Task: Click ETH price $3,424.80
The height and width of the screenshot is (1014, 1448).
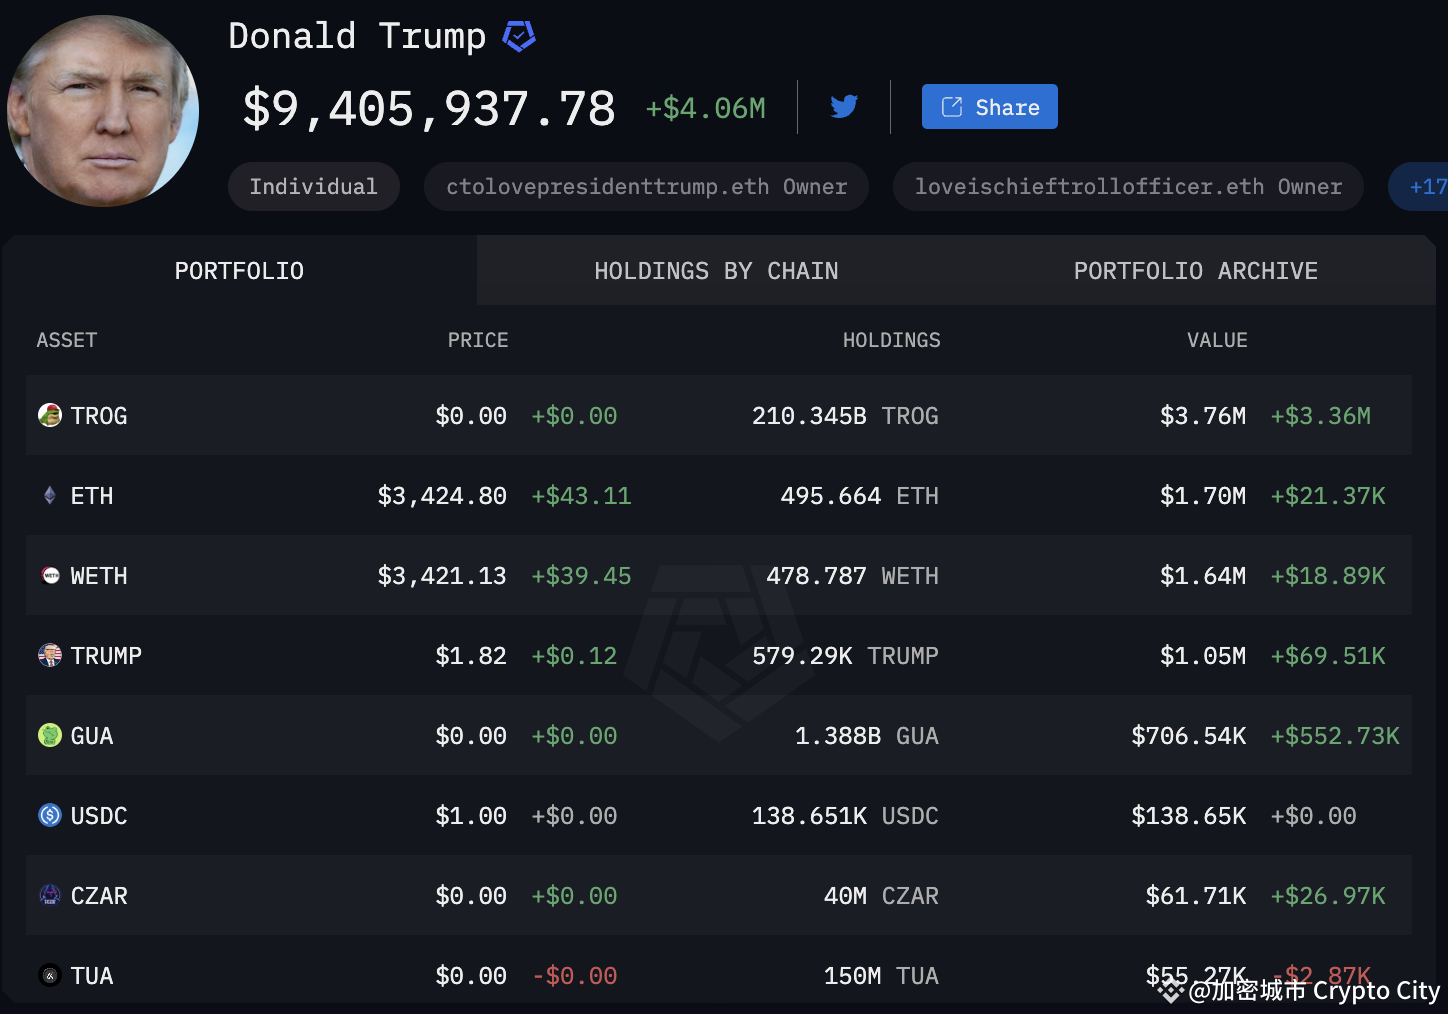Action: [442, 496]
